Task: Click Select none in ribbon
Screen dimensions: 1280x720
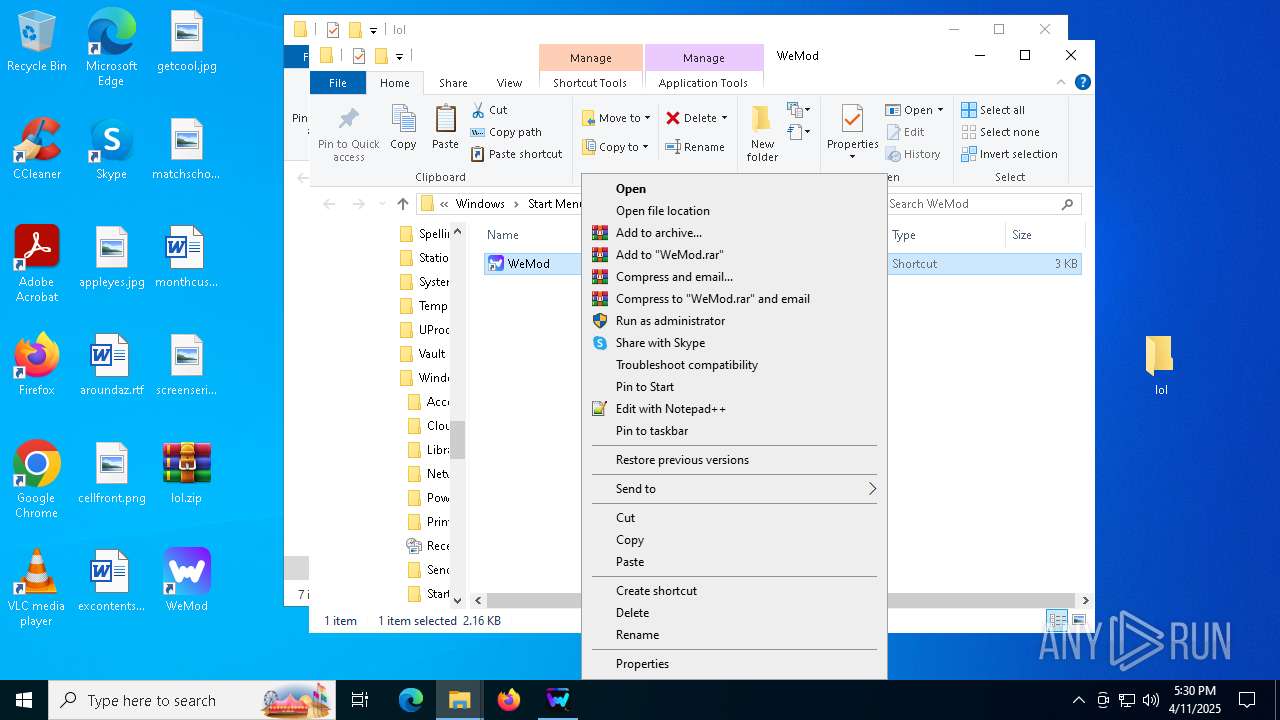Action: click(x=1000, y=132)
